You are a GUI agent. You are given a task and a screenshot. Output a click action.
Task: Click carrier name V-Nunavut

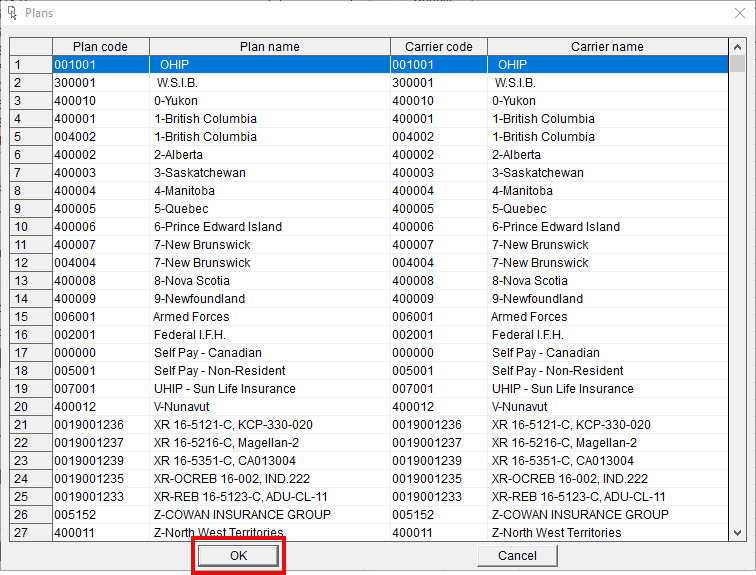608,407
